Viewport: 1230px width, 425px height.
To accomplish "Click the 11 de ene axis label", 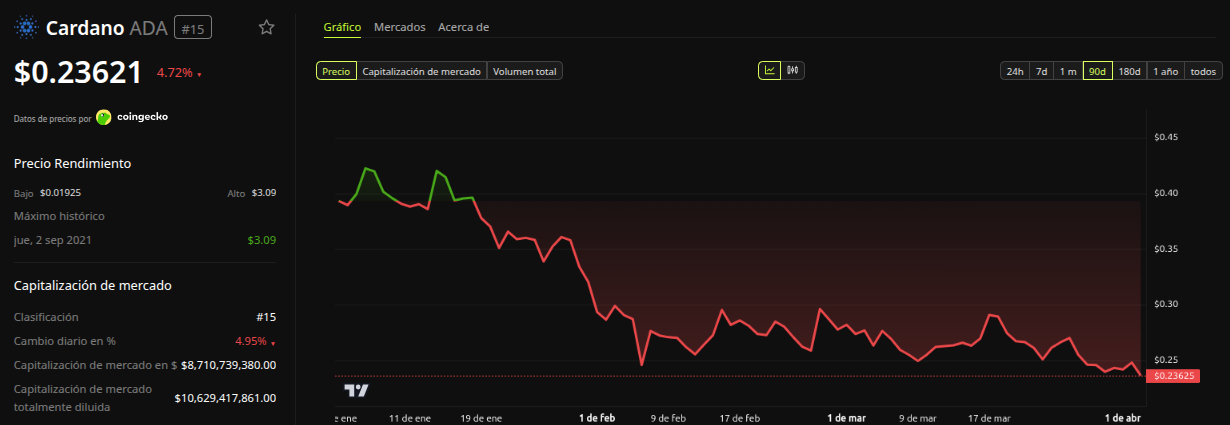I will [x=410, y=417].
